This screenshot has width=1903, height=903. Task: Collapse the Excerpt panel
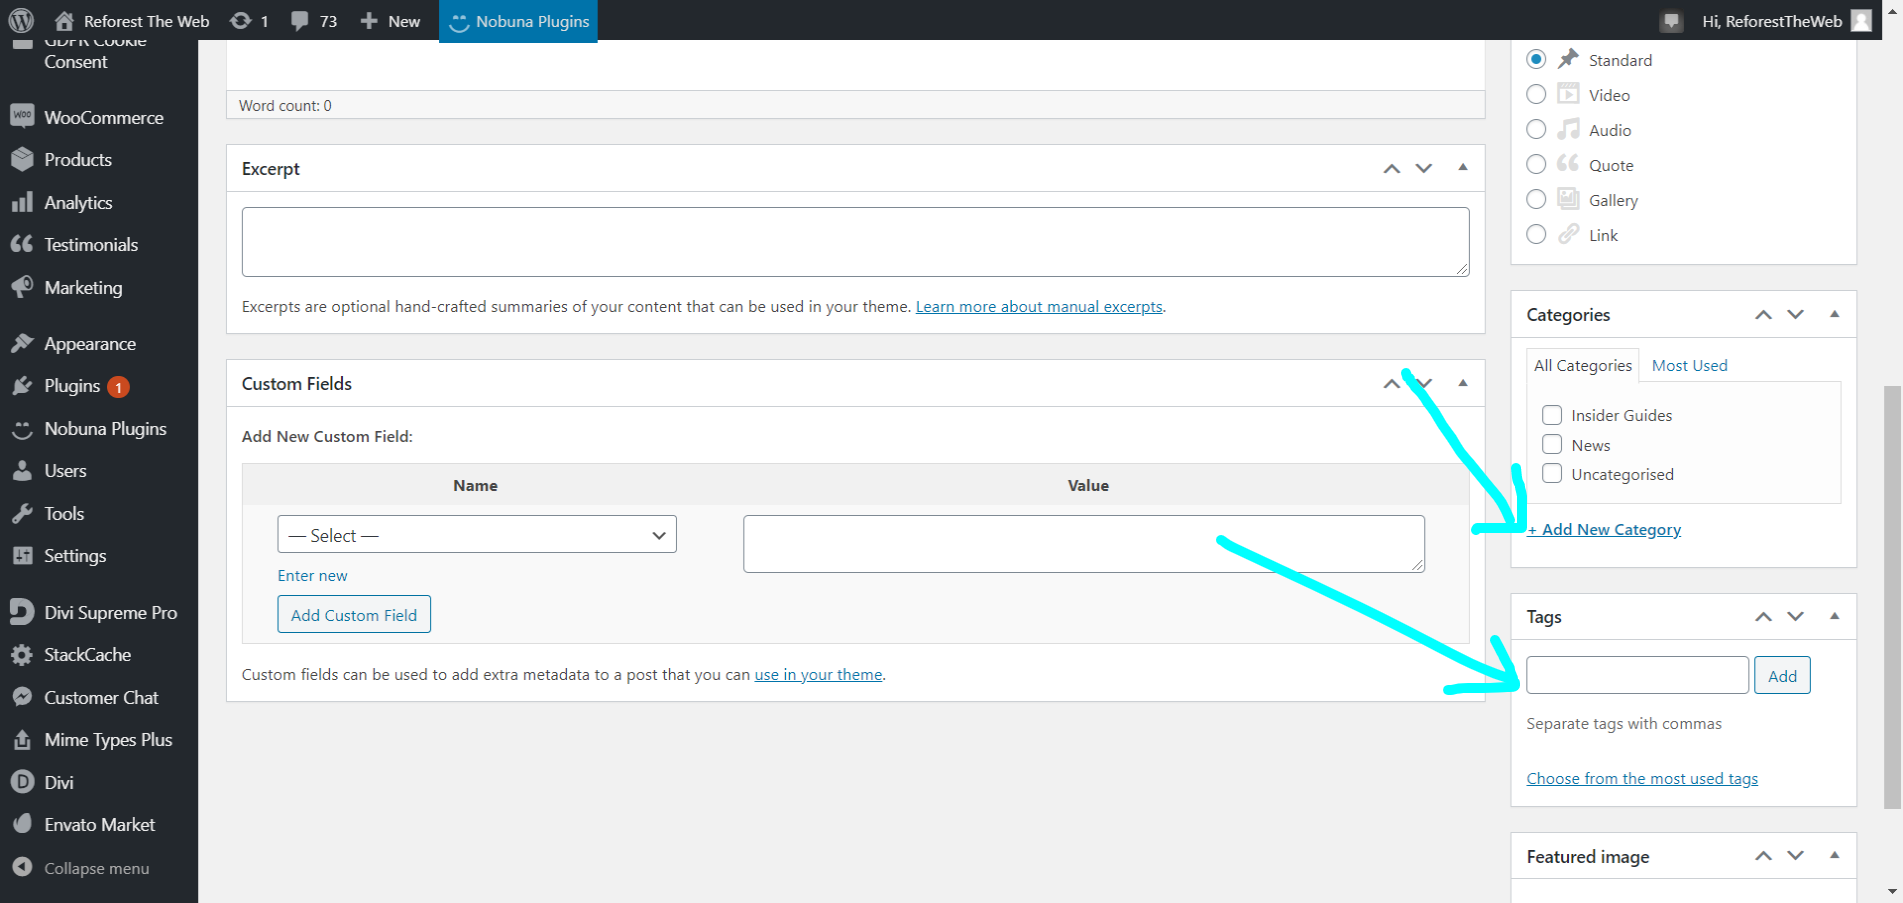click(x=1463, y=167)
